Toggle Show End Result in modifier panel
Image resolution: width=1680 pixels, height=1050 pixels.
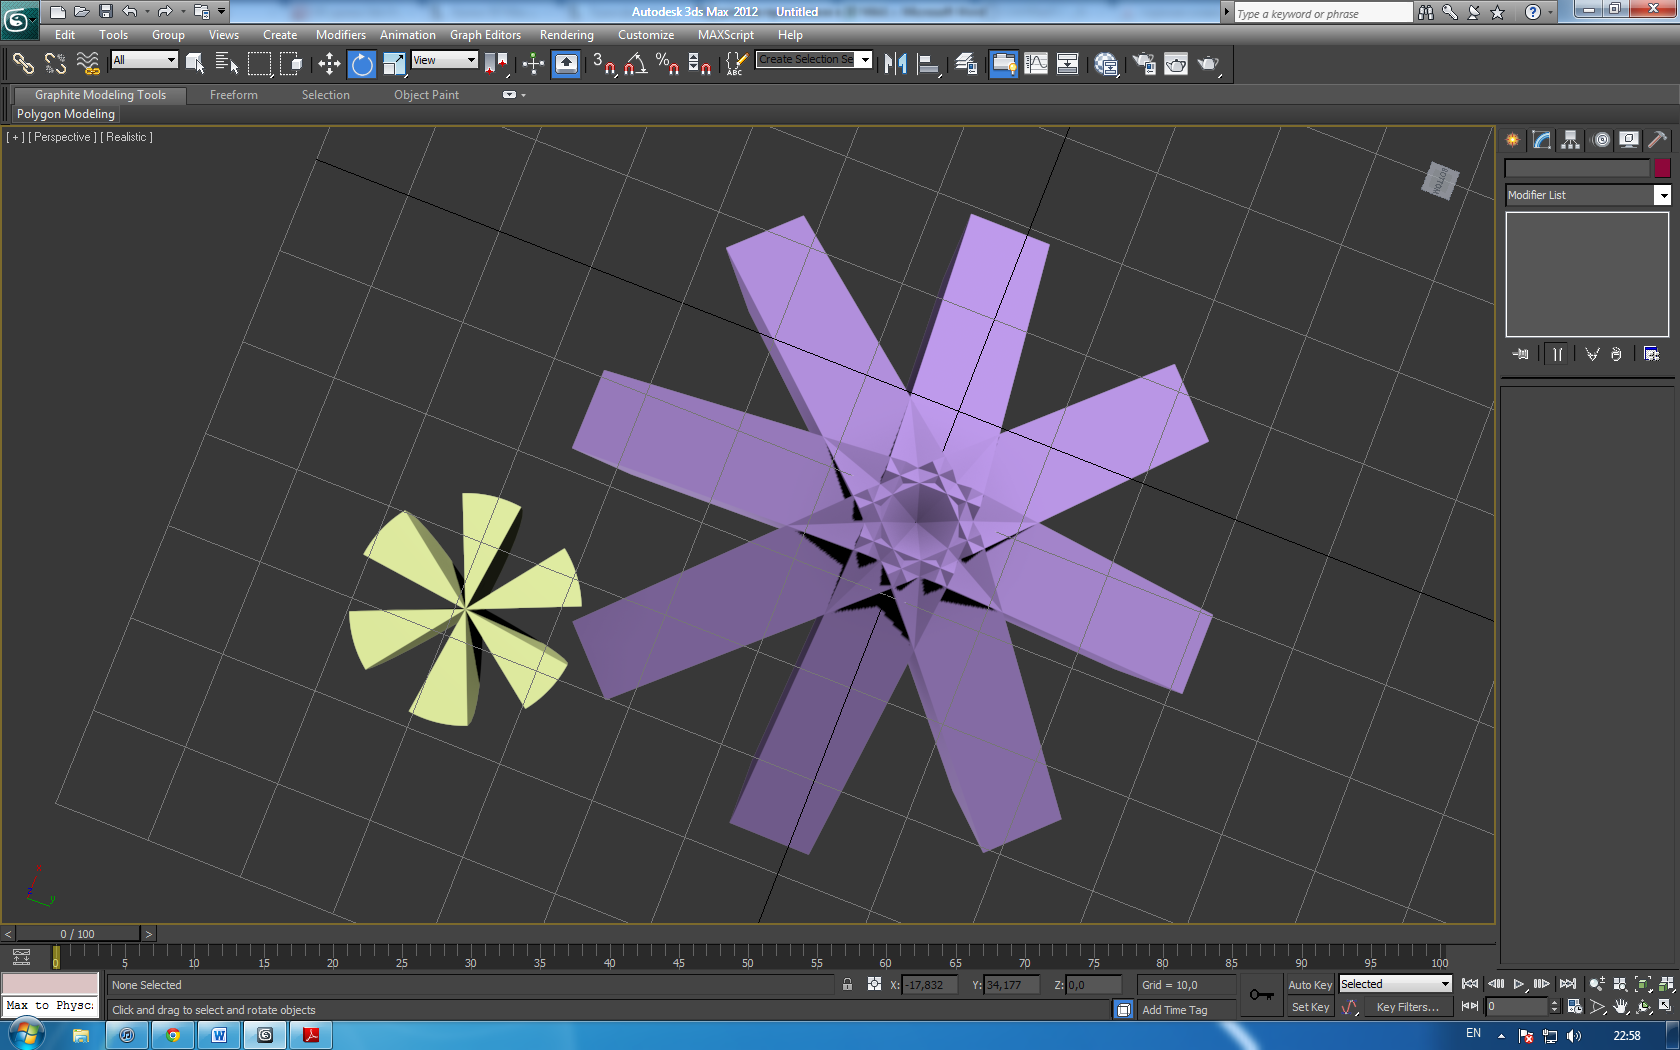click(1557, 354)
